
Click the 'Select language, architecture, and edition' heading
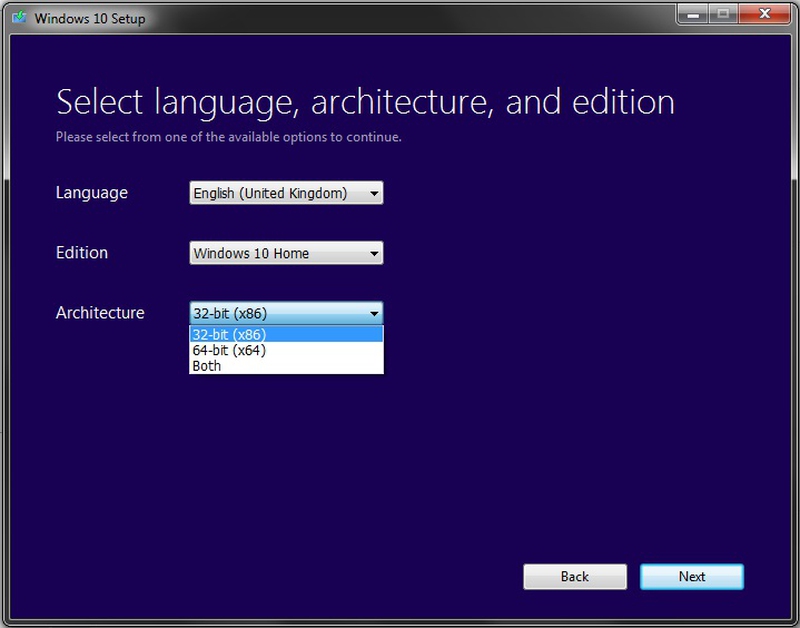(x=365, y=102)
